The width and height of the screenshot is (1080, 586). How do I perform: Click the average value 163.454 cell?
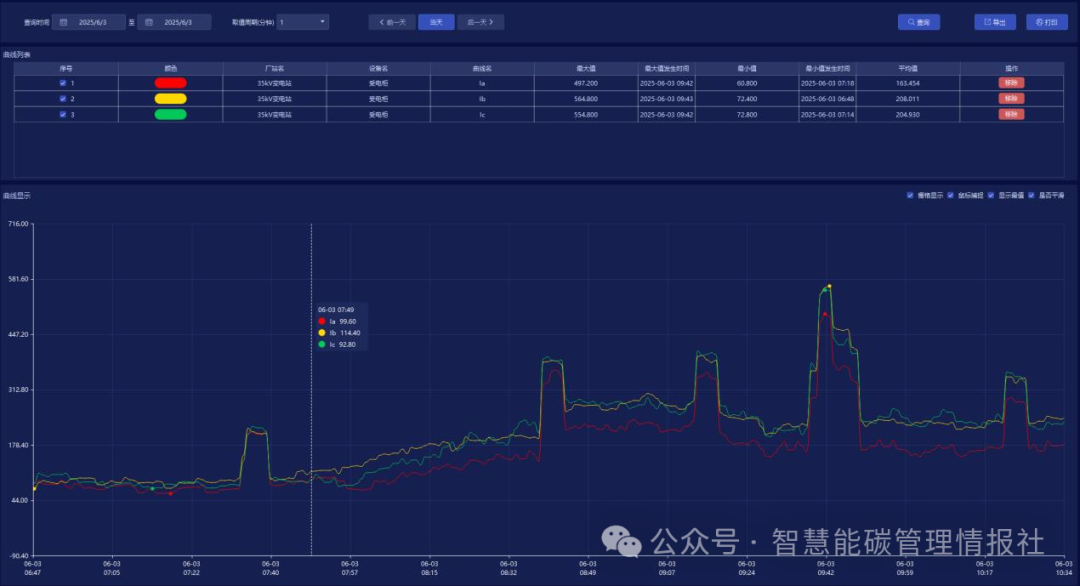click(908, 83)
